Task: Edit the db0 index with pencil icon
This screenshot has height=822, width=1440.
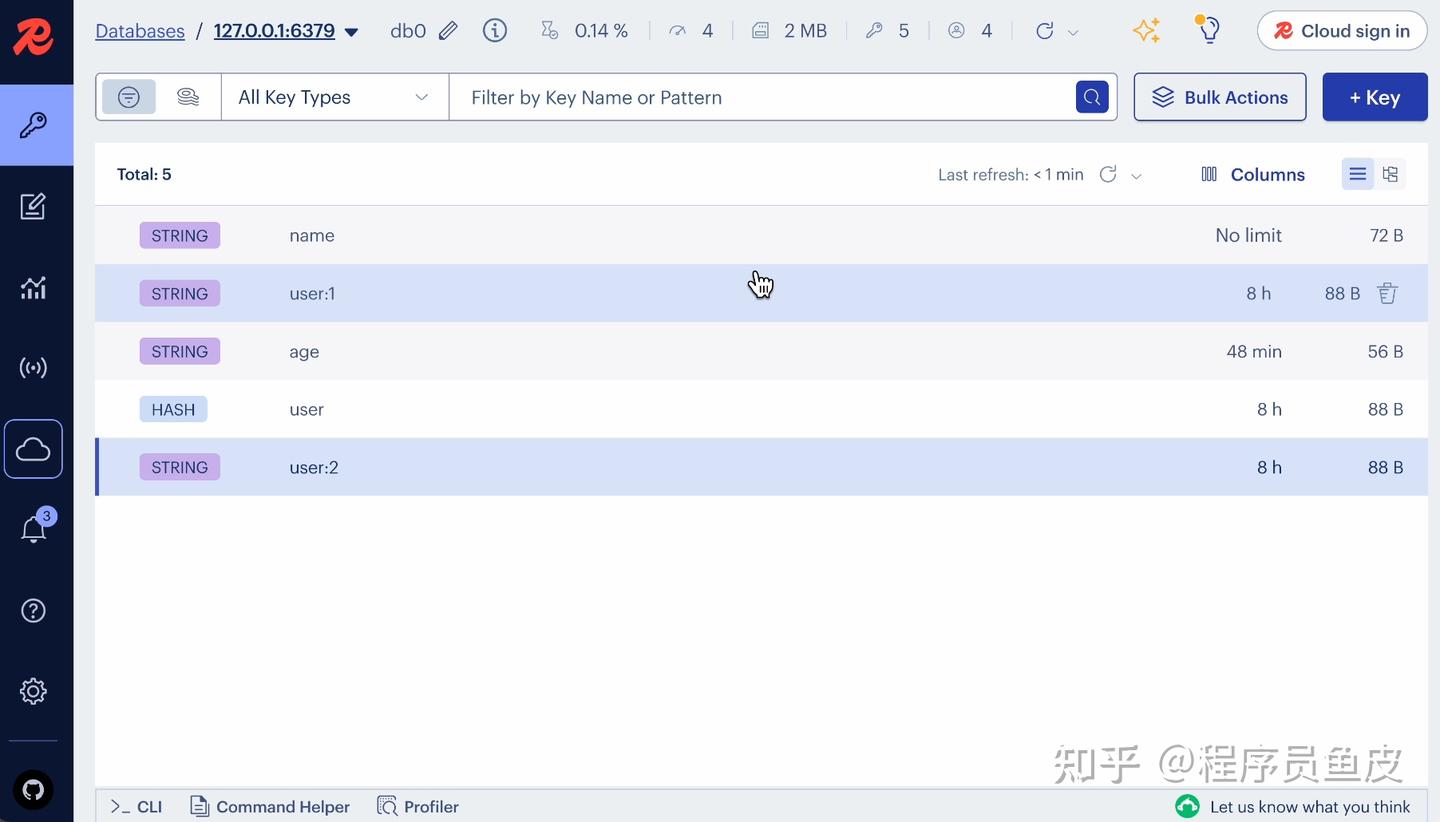Action: (x=448, y=31)
